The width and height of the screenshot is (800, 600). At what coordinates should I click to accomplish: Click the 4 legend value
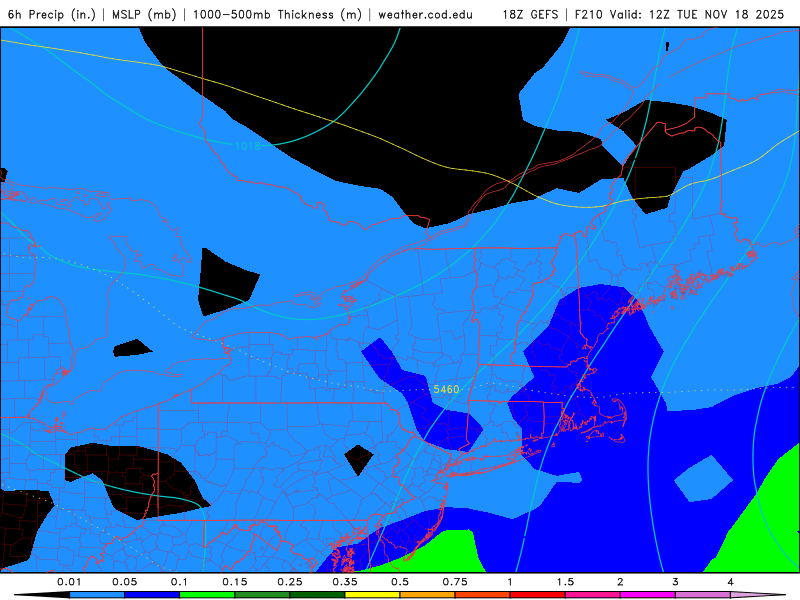click(x=731, y=582)
